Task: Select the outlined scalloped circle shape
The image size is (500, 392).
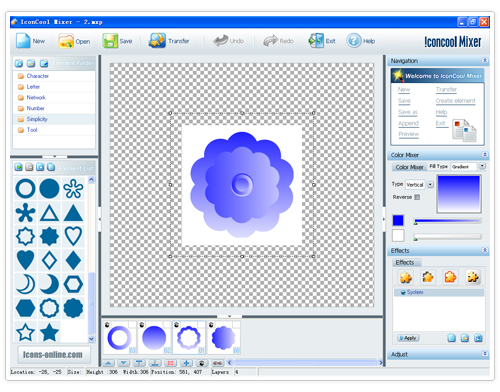Action: pyautogui.click(x=49, y=308)
